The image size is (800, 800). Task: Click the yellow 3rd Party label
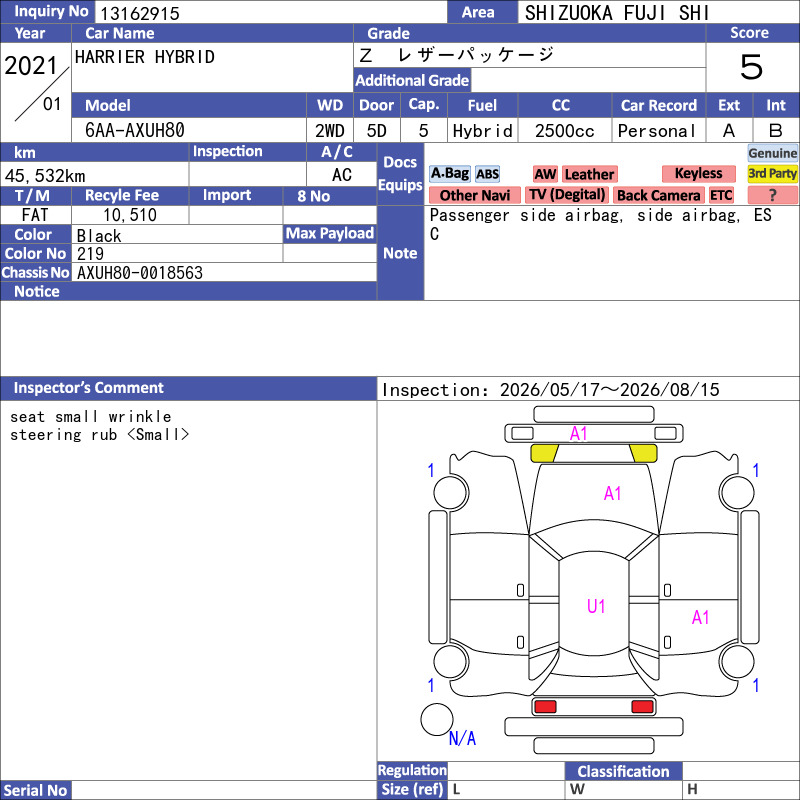772,173
